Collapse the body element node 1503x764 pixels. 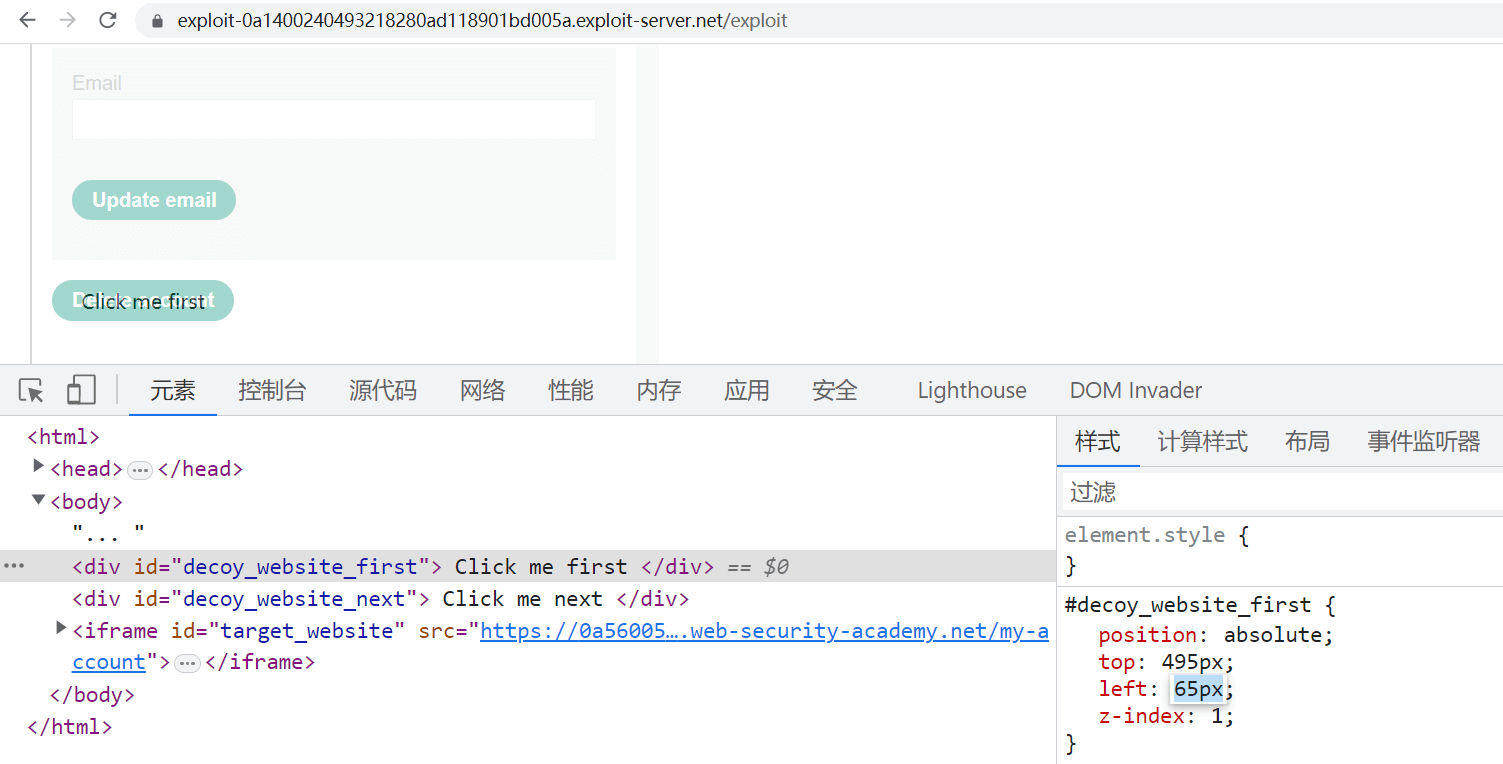tap(39, 499)
